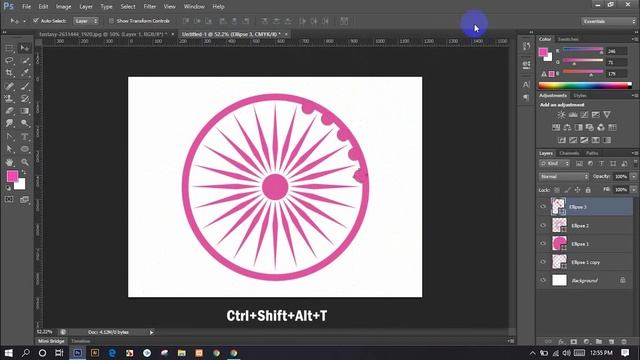640x360 pixels.
Task: Select the Brush tool
Action: pyautogui.click(x=25, y=86)
